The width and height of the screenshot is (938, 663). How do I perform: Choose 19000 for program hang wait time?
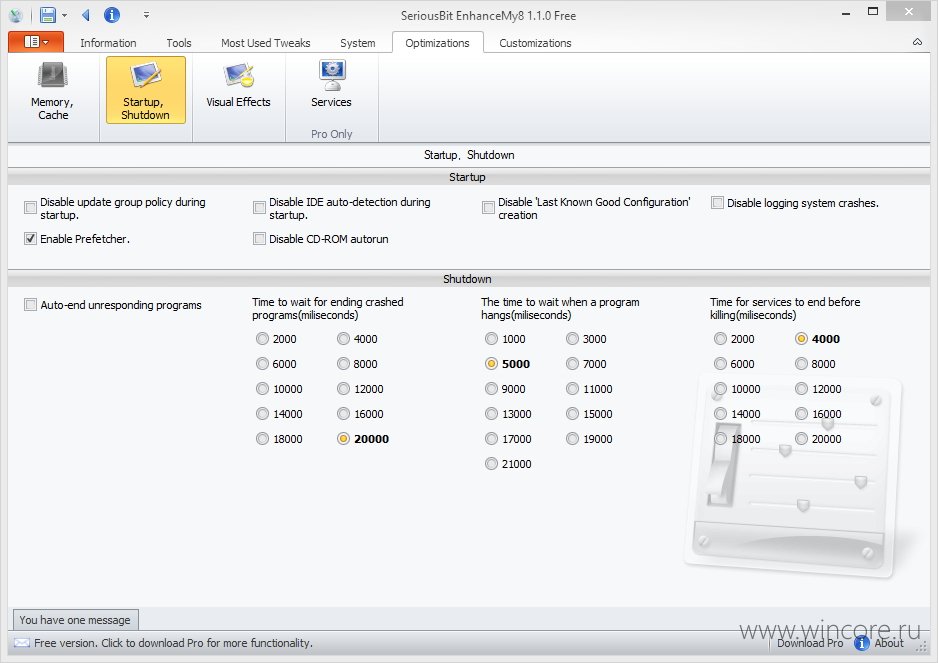click(x=572, y=439)
